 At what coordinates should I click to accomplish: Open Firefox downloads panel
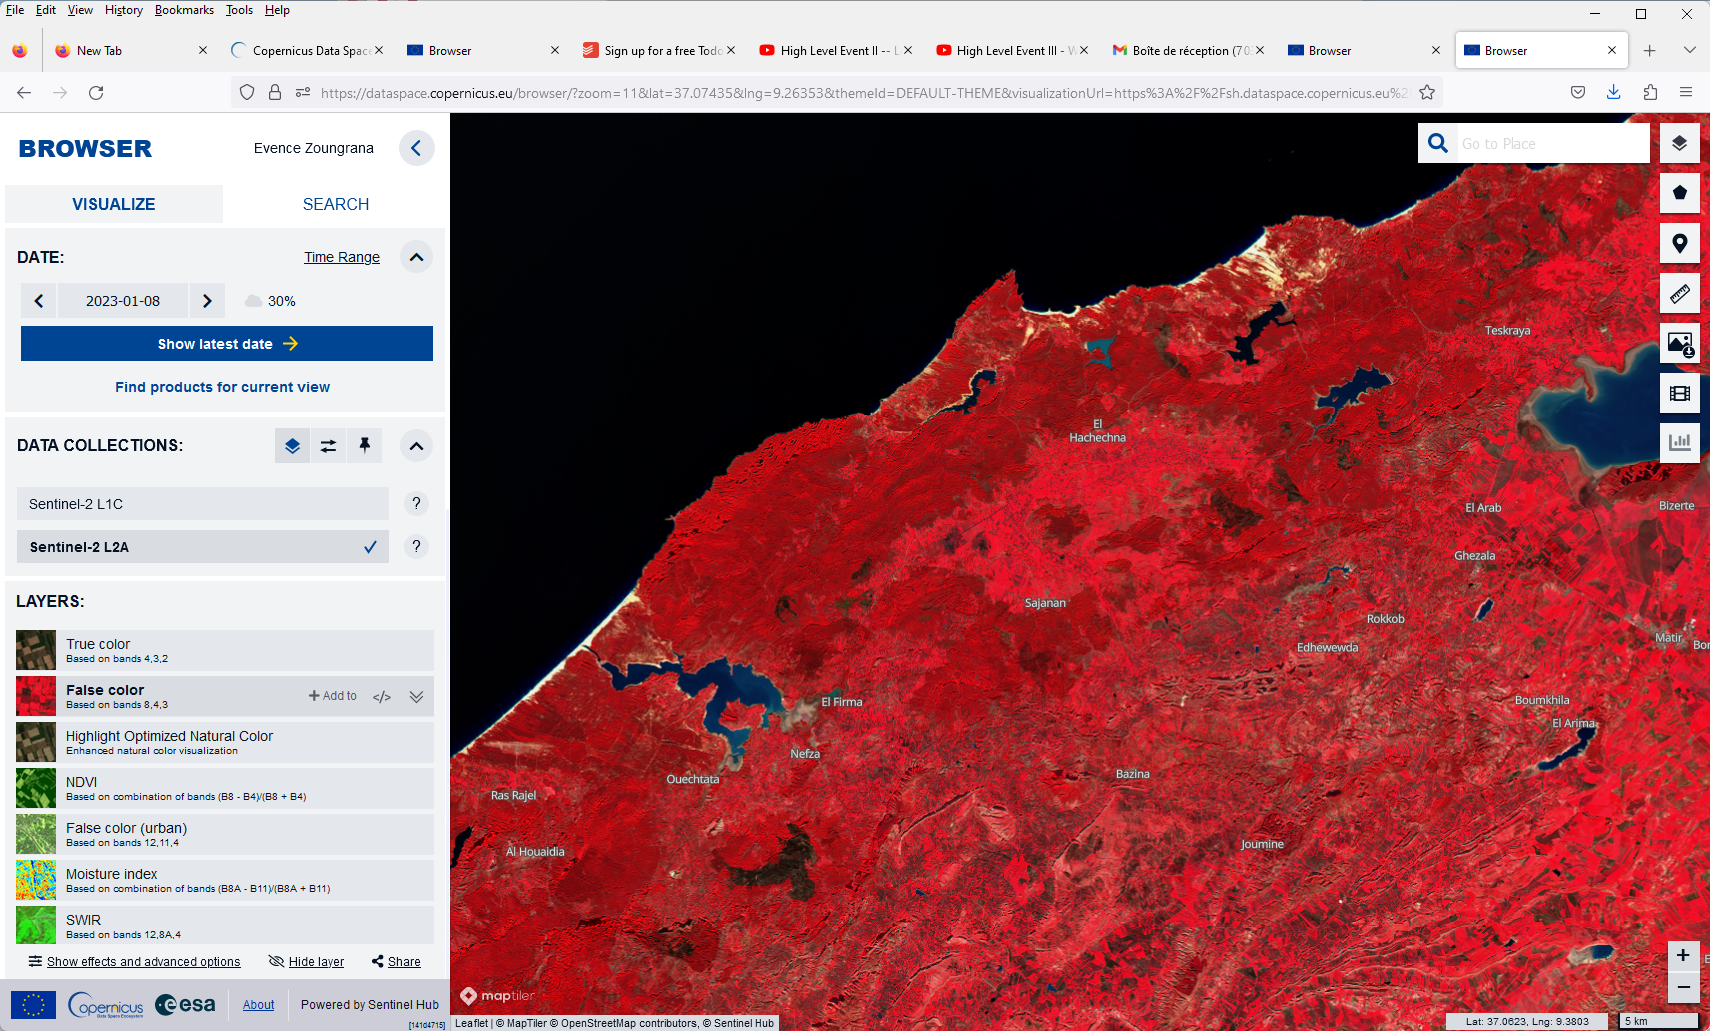[x=1614, y=93]
